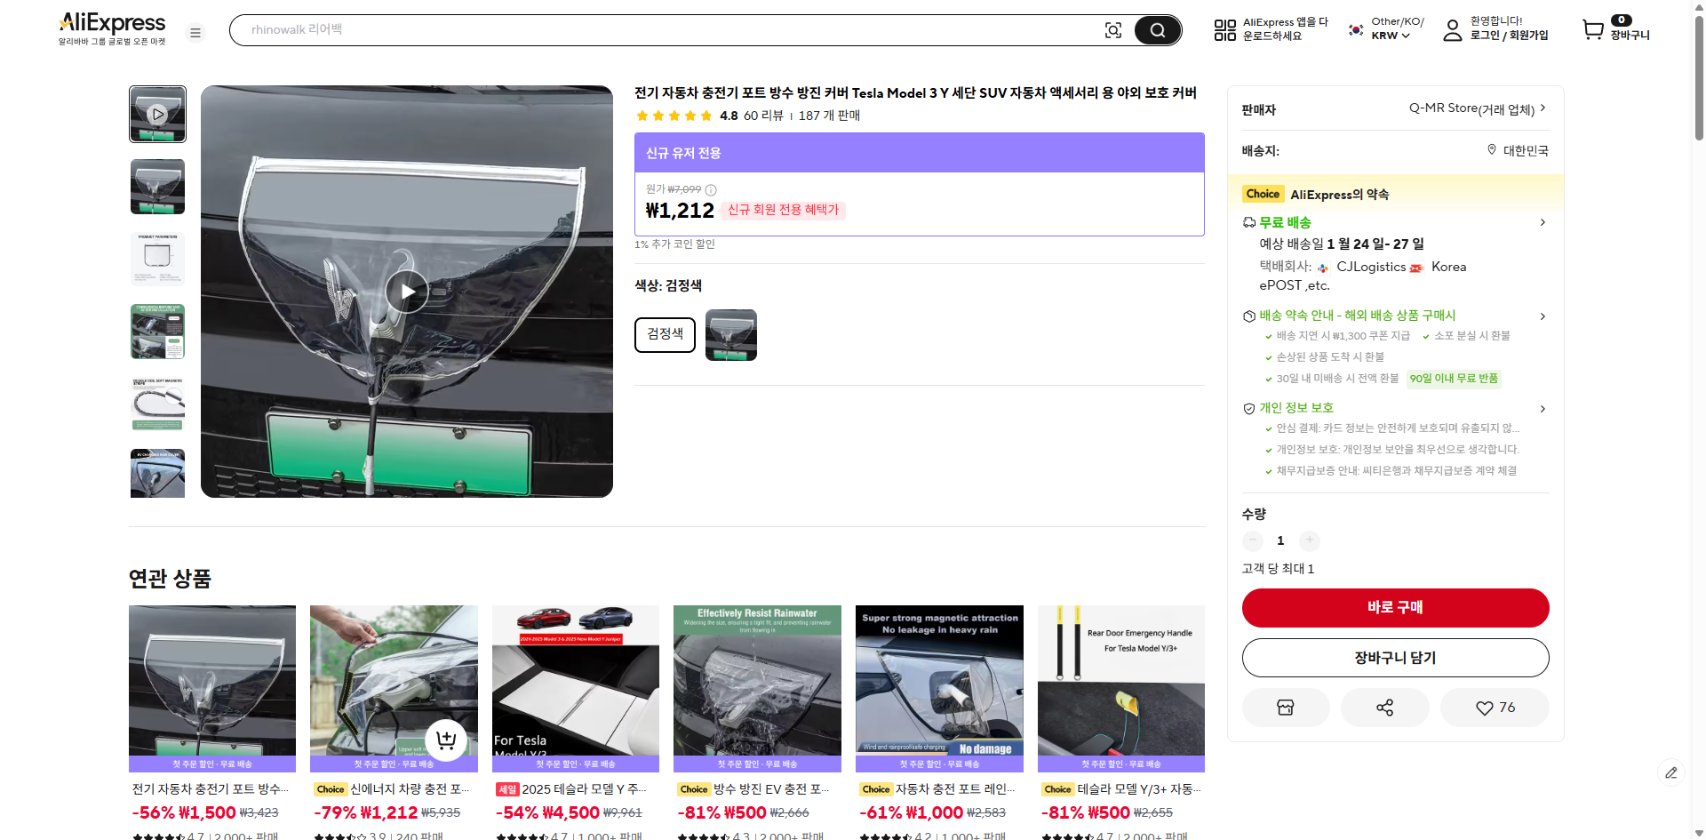Decrease quantity with minus button

click(1253, 541)
